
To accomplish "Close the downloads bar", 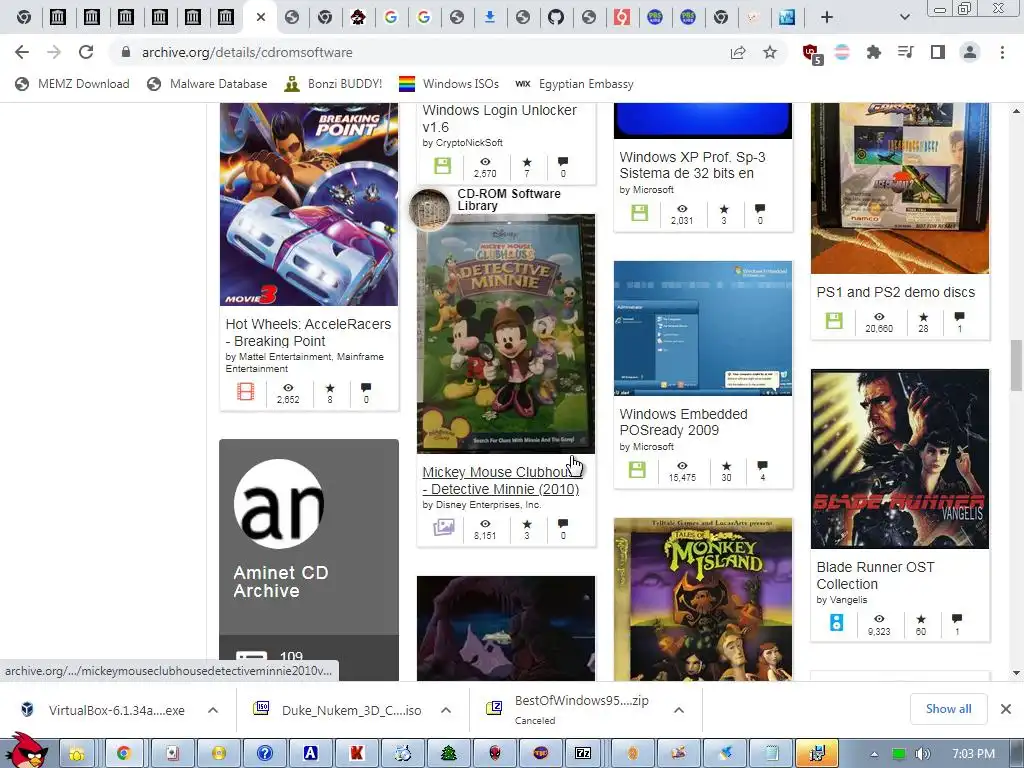I will (x=1006, y=709).
